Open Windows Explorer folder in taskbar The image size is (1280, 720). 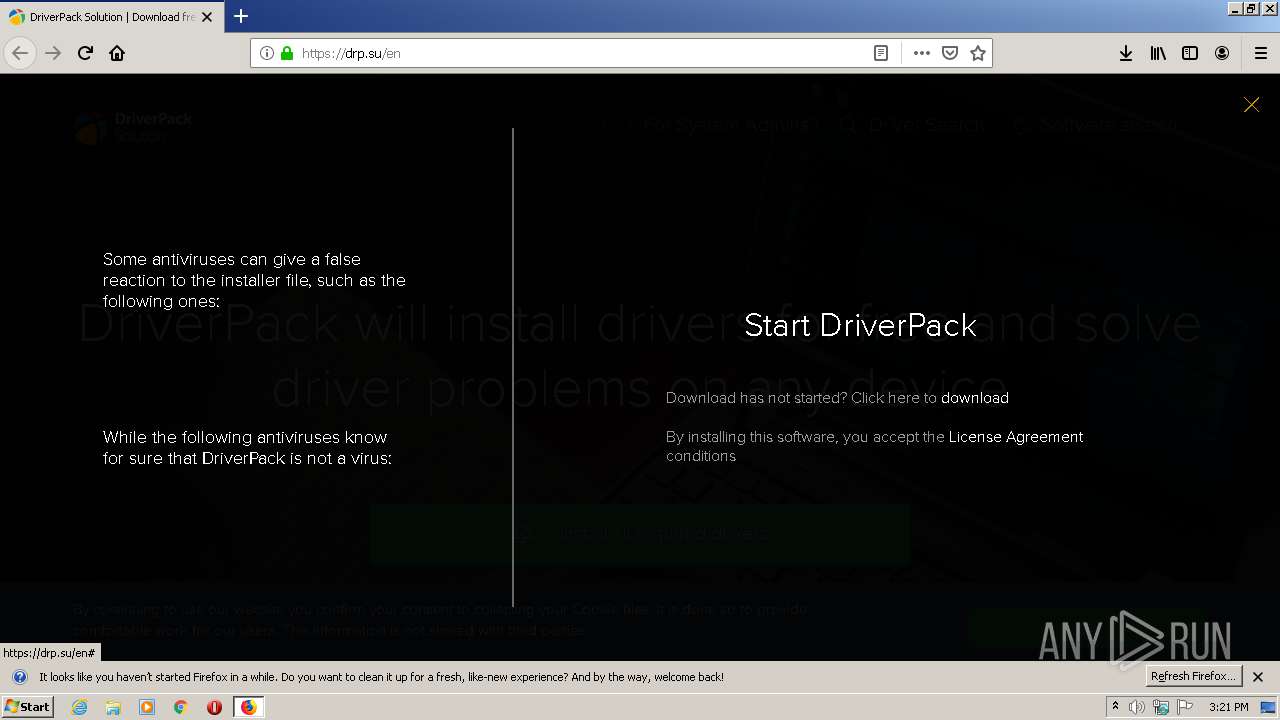[x=113, y=707]
